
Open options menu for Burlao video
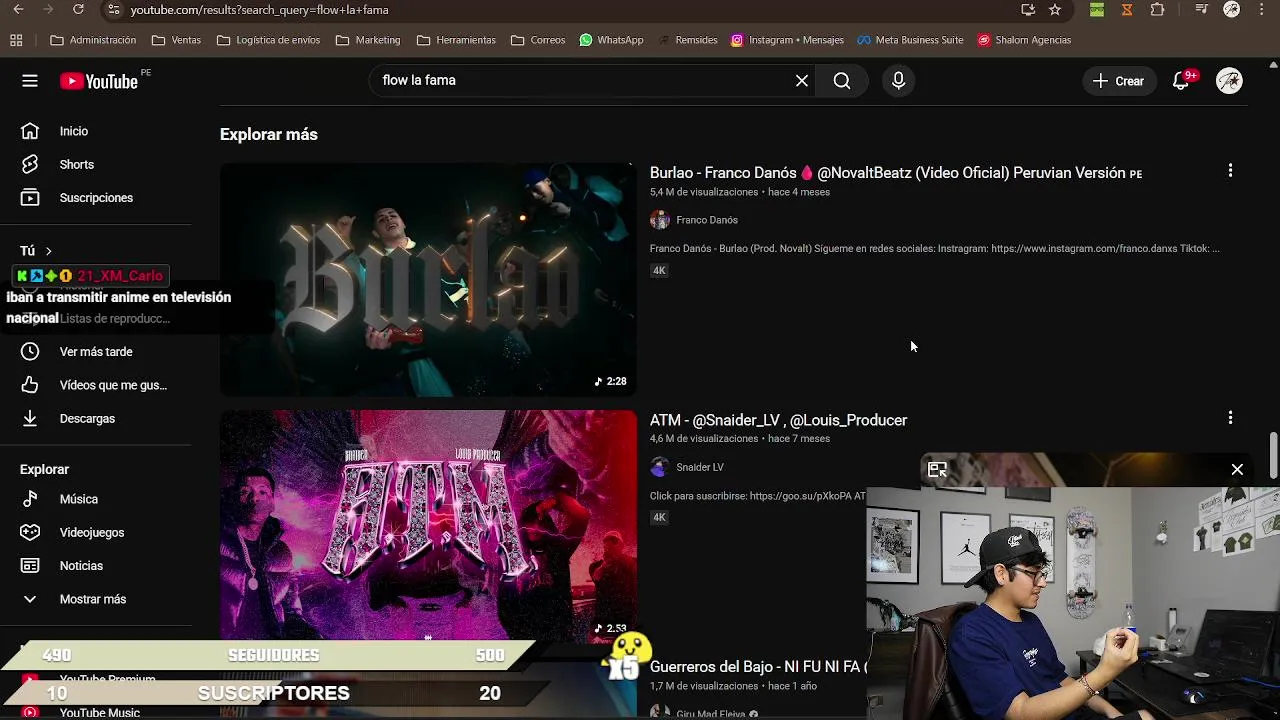click(x=1230, y=171)
